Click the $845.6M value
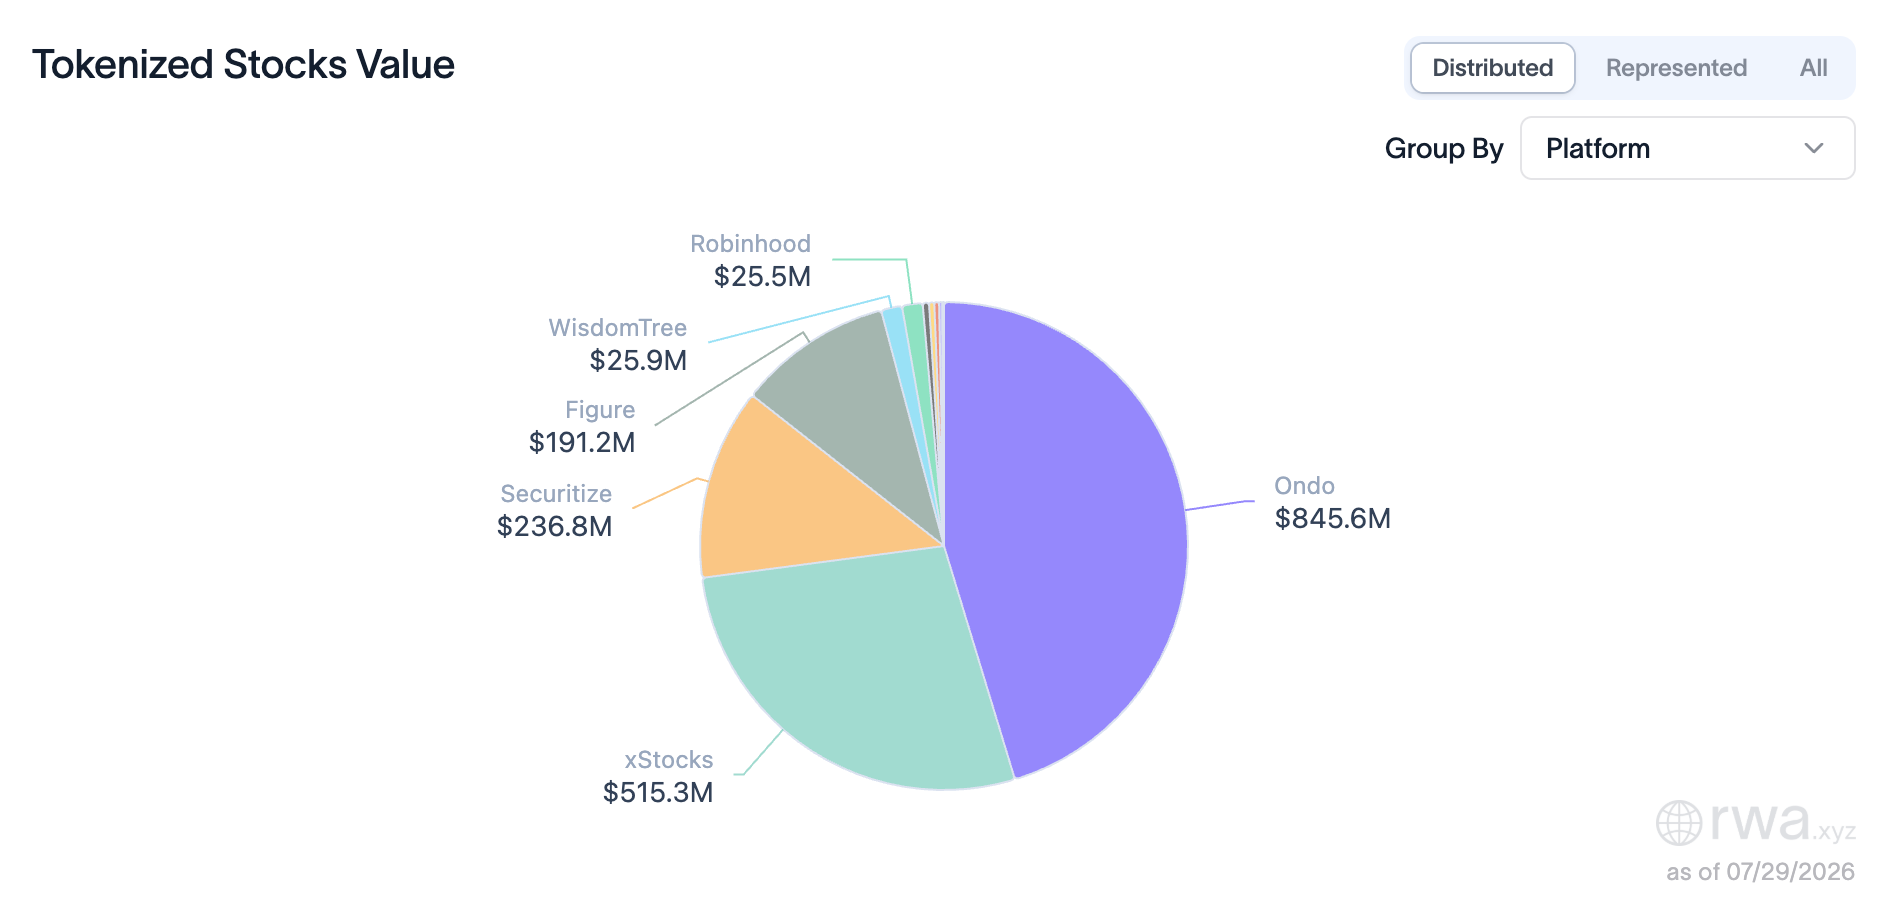This screenshot has height=906, width=1880. tap(1332, 518)
